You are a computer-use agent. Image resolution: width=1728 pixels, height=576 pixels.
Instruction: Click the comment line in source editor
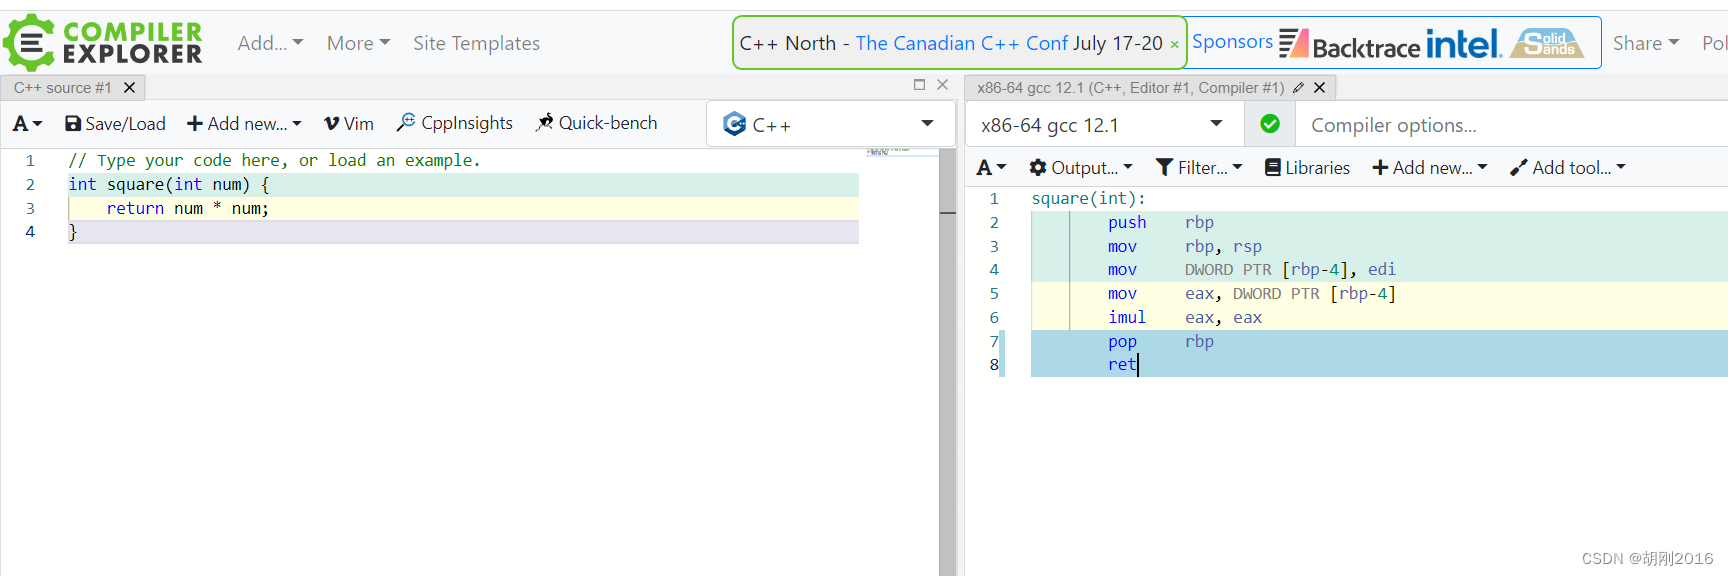pyautogui.click(x=274, y=160)
